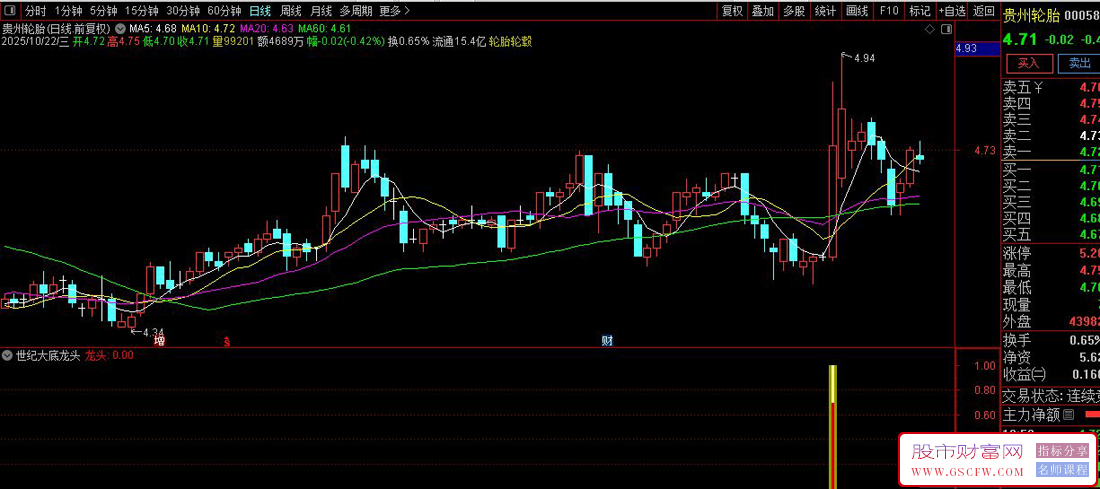The height and width of the screenshot is (489, 1100).
Task: Click the 交易状态 status row
Action: pyautogui.click(x=1050, y=396)
